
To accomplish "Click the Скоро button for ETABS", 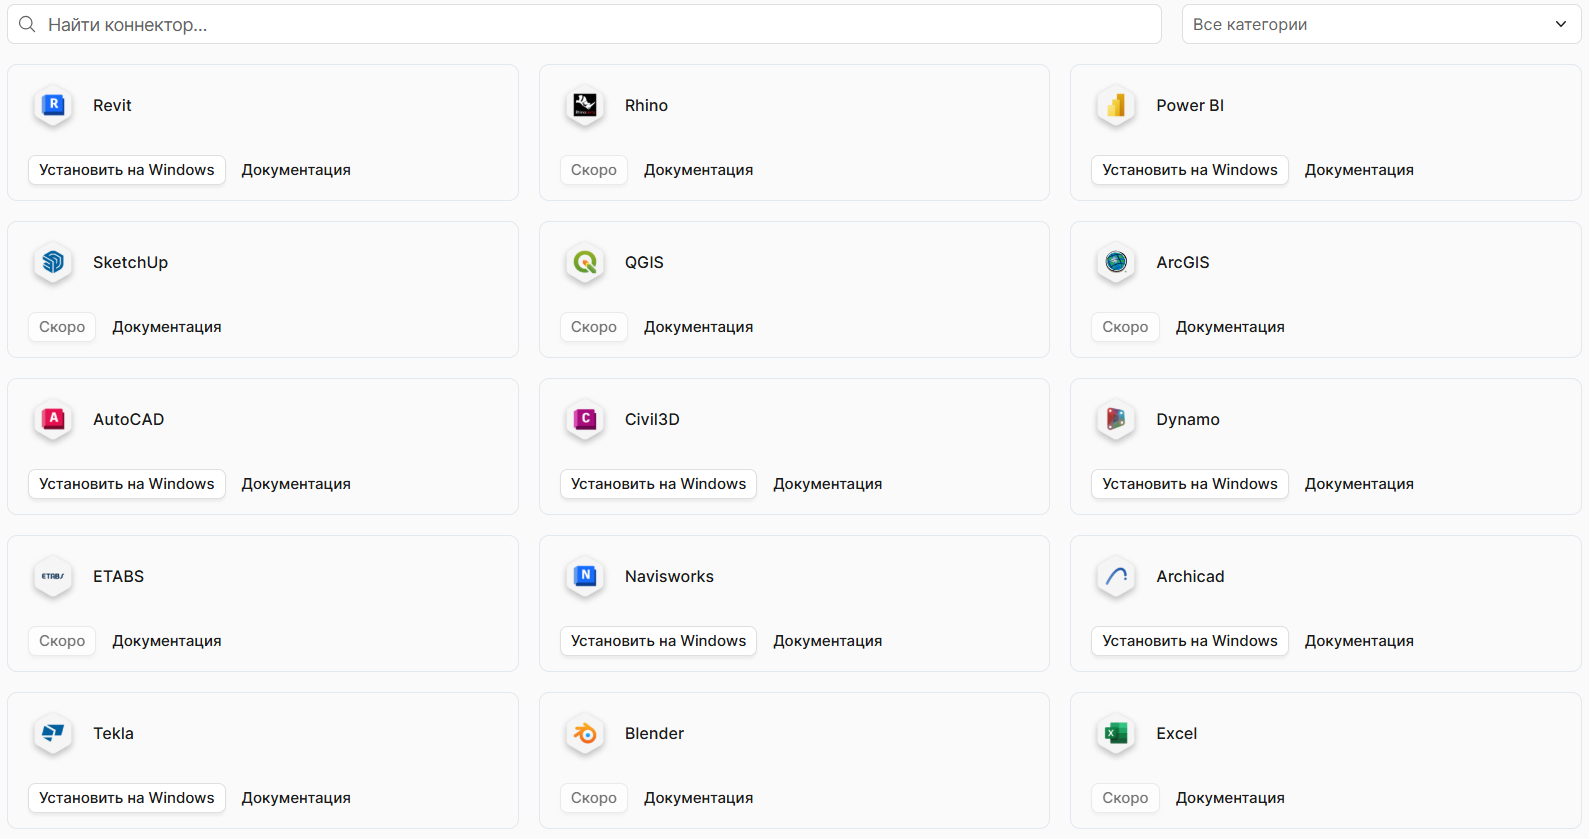I will [x=62, y=641].
